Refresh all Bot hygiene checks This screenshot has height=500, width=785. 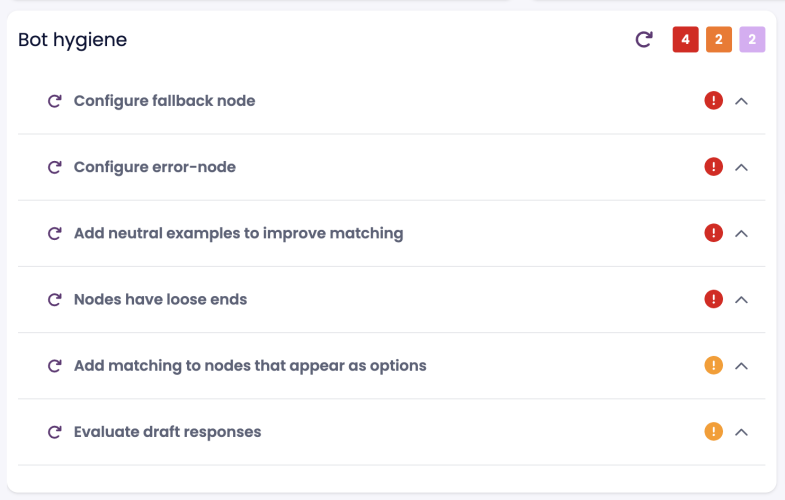click(x=645, y=40)
